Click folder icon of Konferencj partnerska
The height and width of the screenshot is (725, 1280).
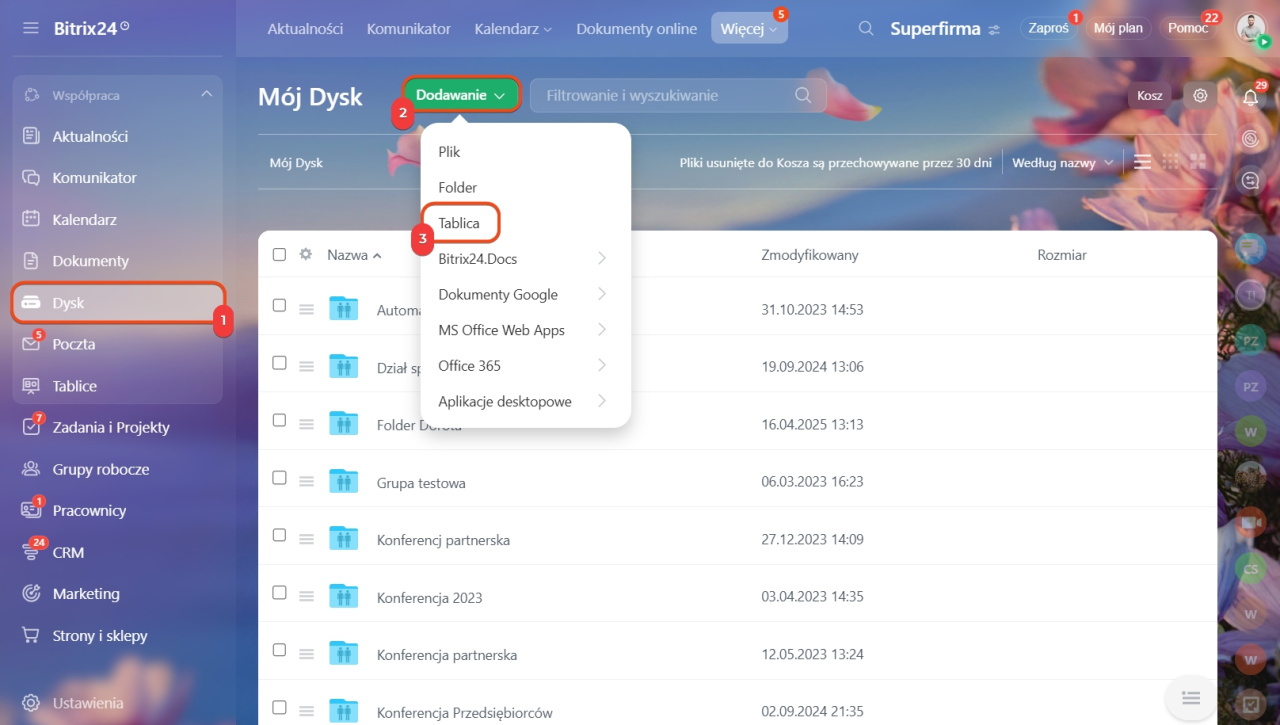343,539
